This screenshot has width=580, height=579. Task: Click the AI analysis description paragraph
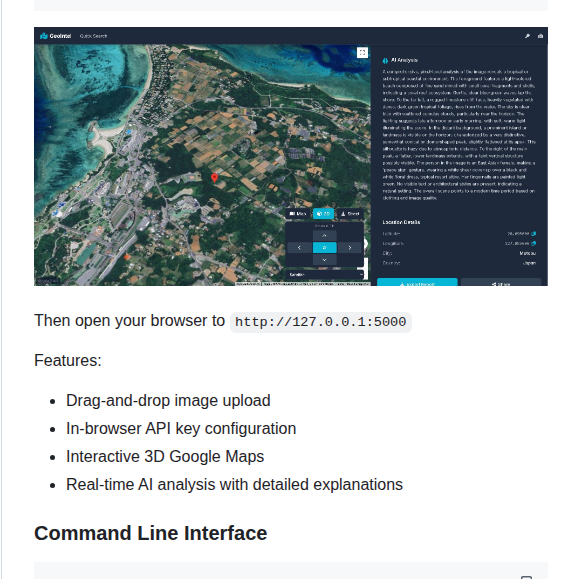tap(459, 135)
